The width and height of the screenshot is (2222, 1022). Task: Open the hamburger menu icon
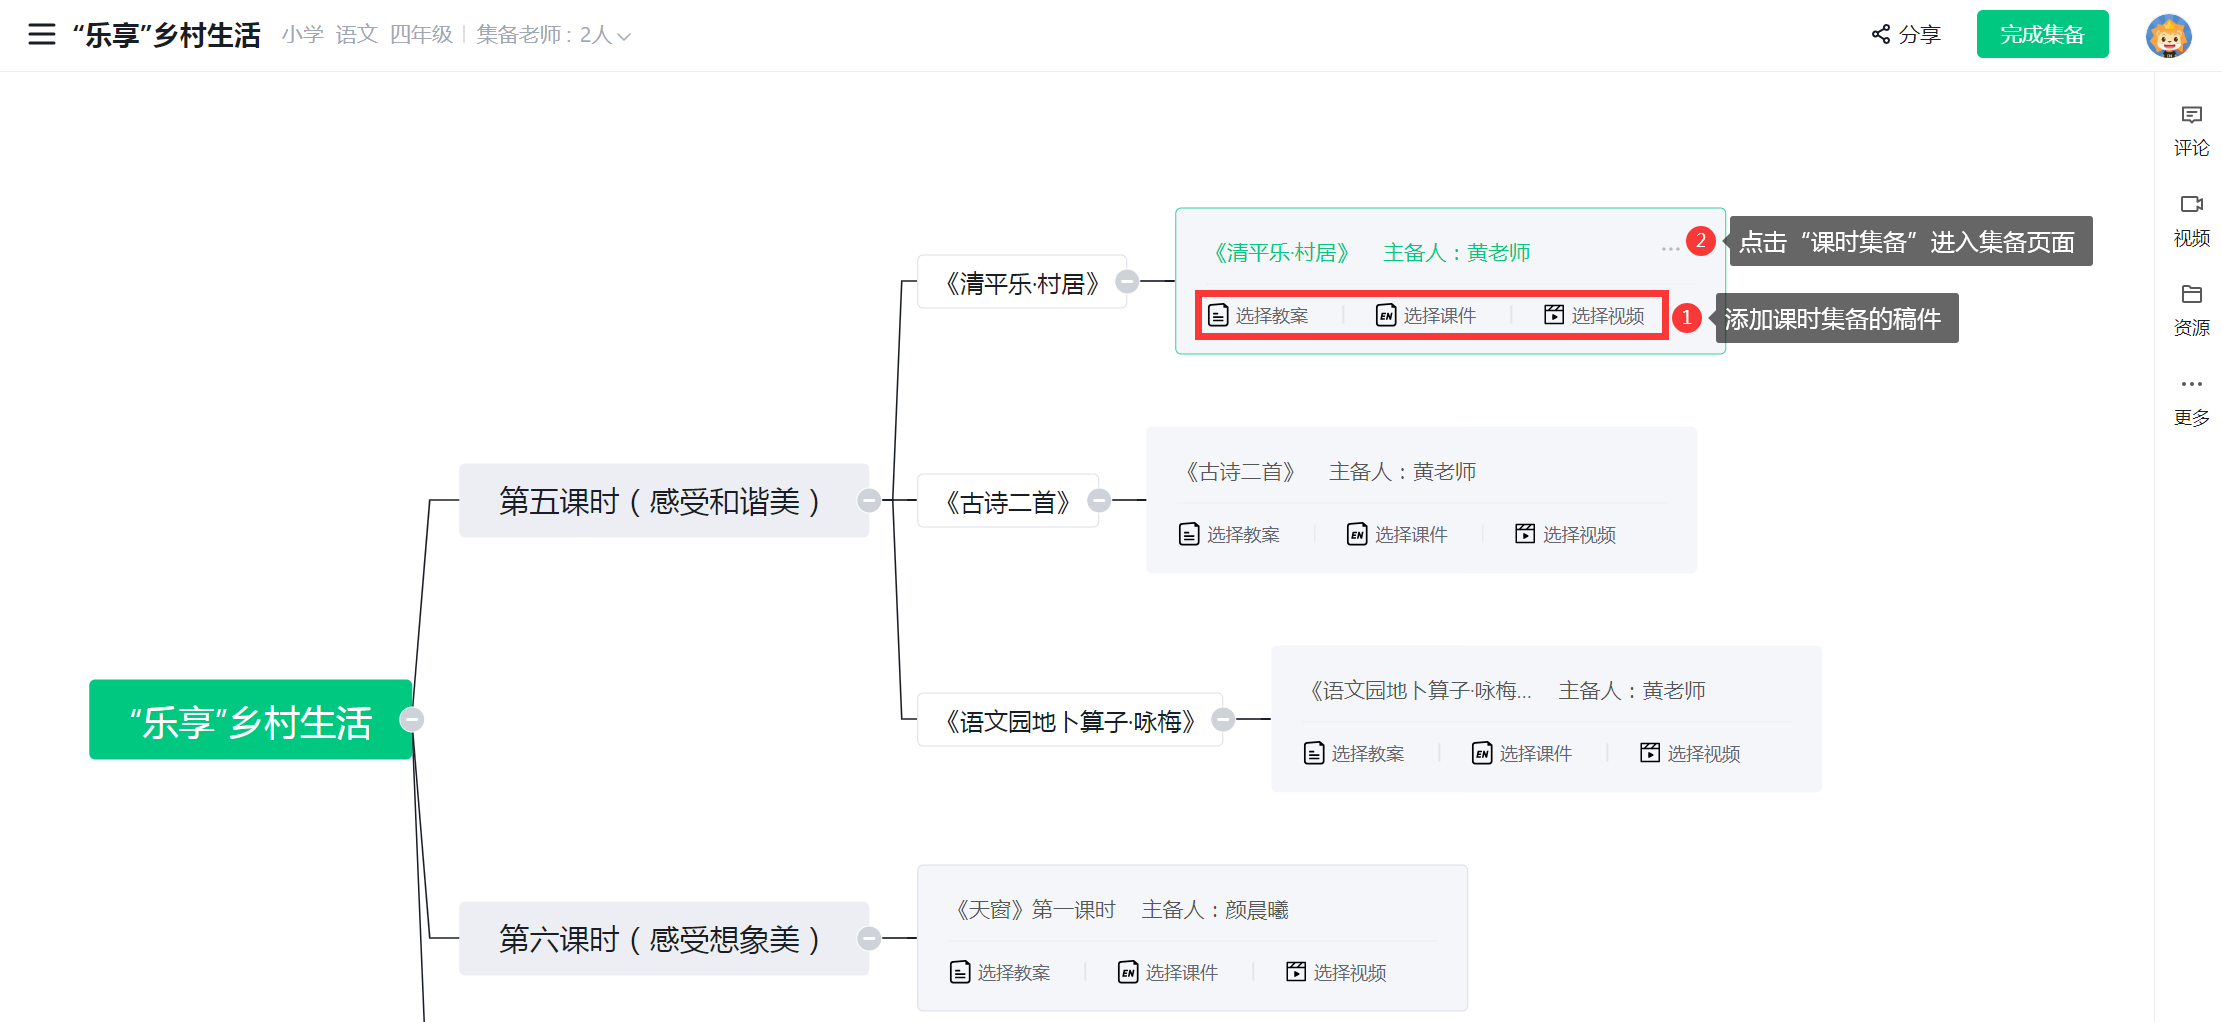pos(41,35)
